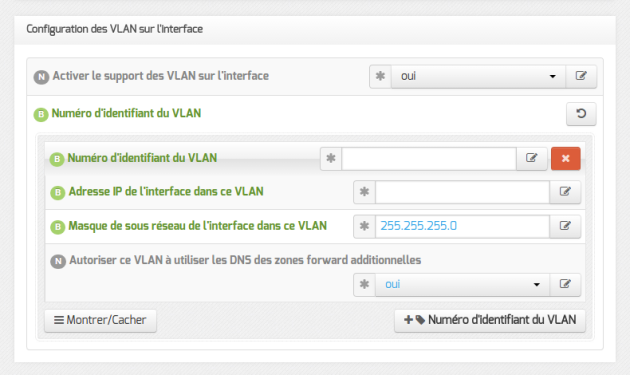Click asterisk icon beside Adresse IP input
The image size is (630, 375).
click(364, 192)
